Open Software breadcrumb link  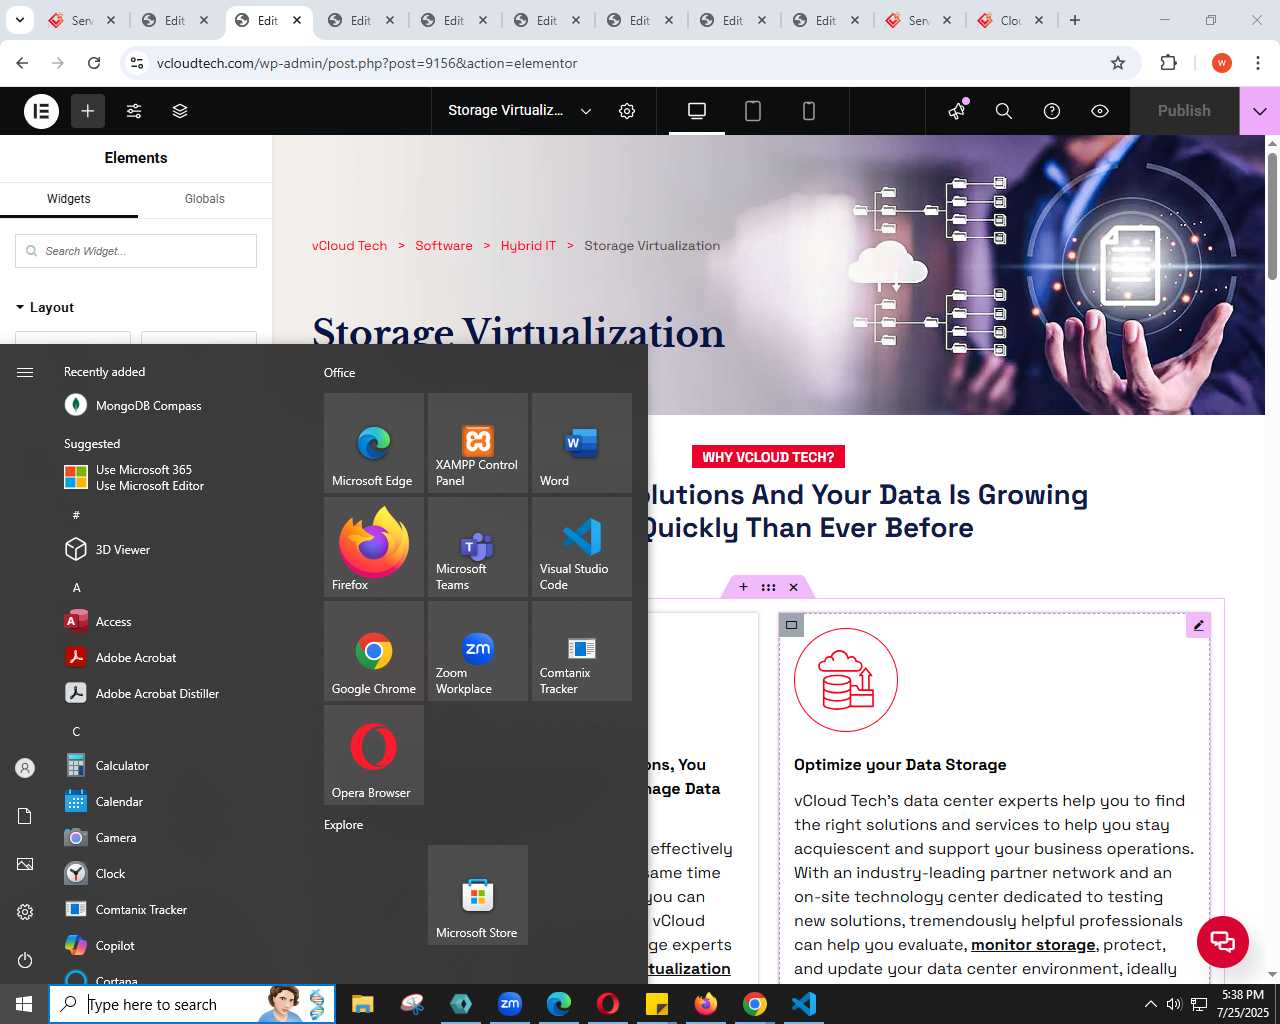(x=444, y=245)
